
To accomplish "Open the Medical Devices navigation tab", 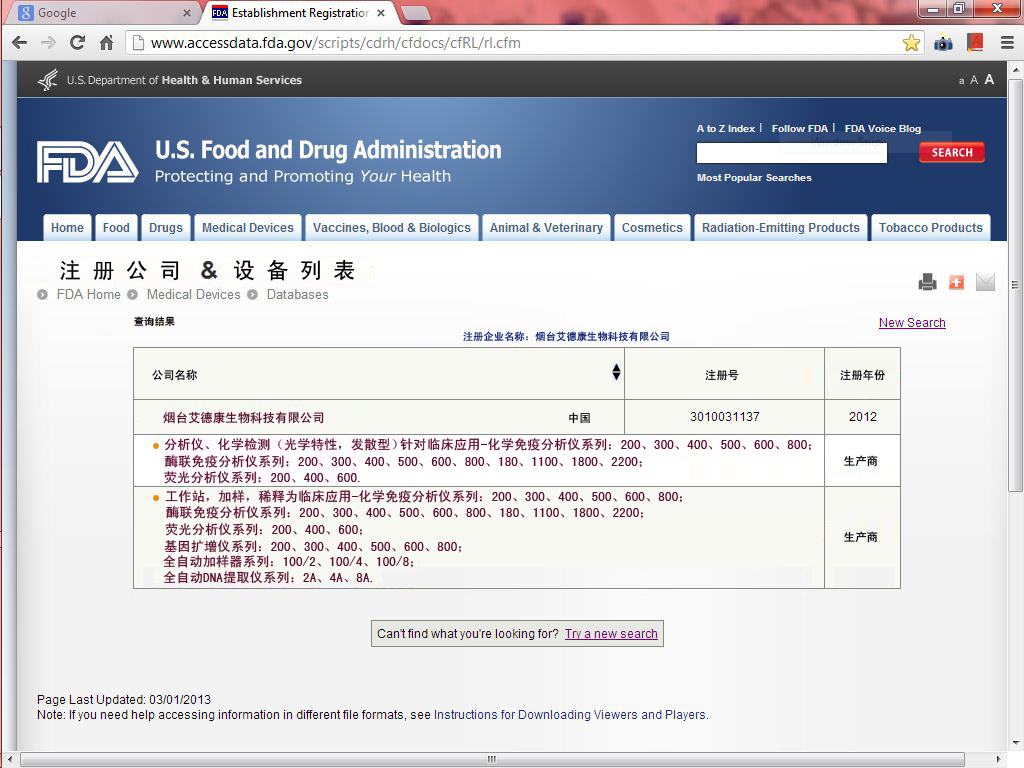I will (248, 228).
